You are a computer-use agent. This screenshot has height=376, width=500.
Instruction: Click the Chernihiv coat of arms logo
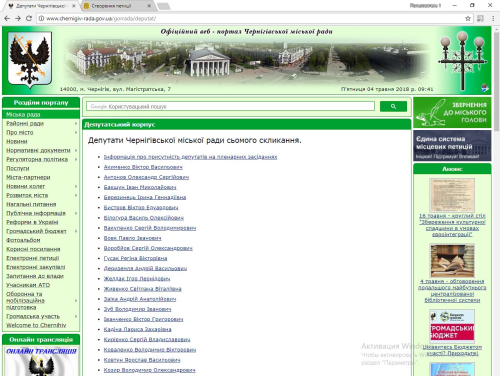pos(30,59)
